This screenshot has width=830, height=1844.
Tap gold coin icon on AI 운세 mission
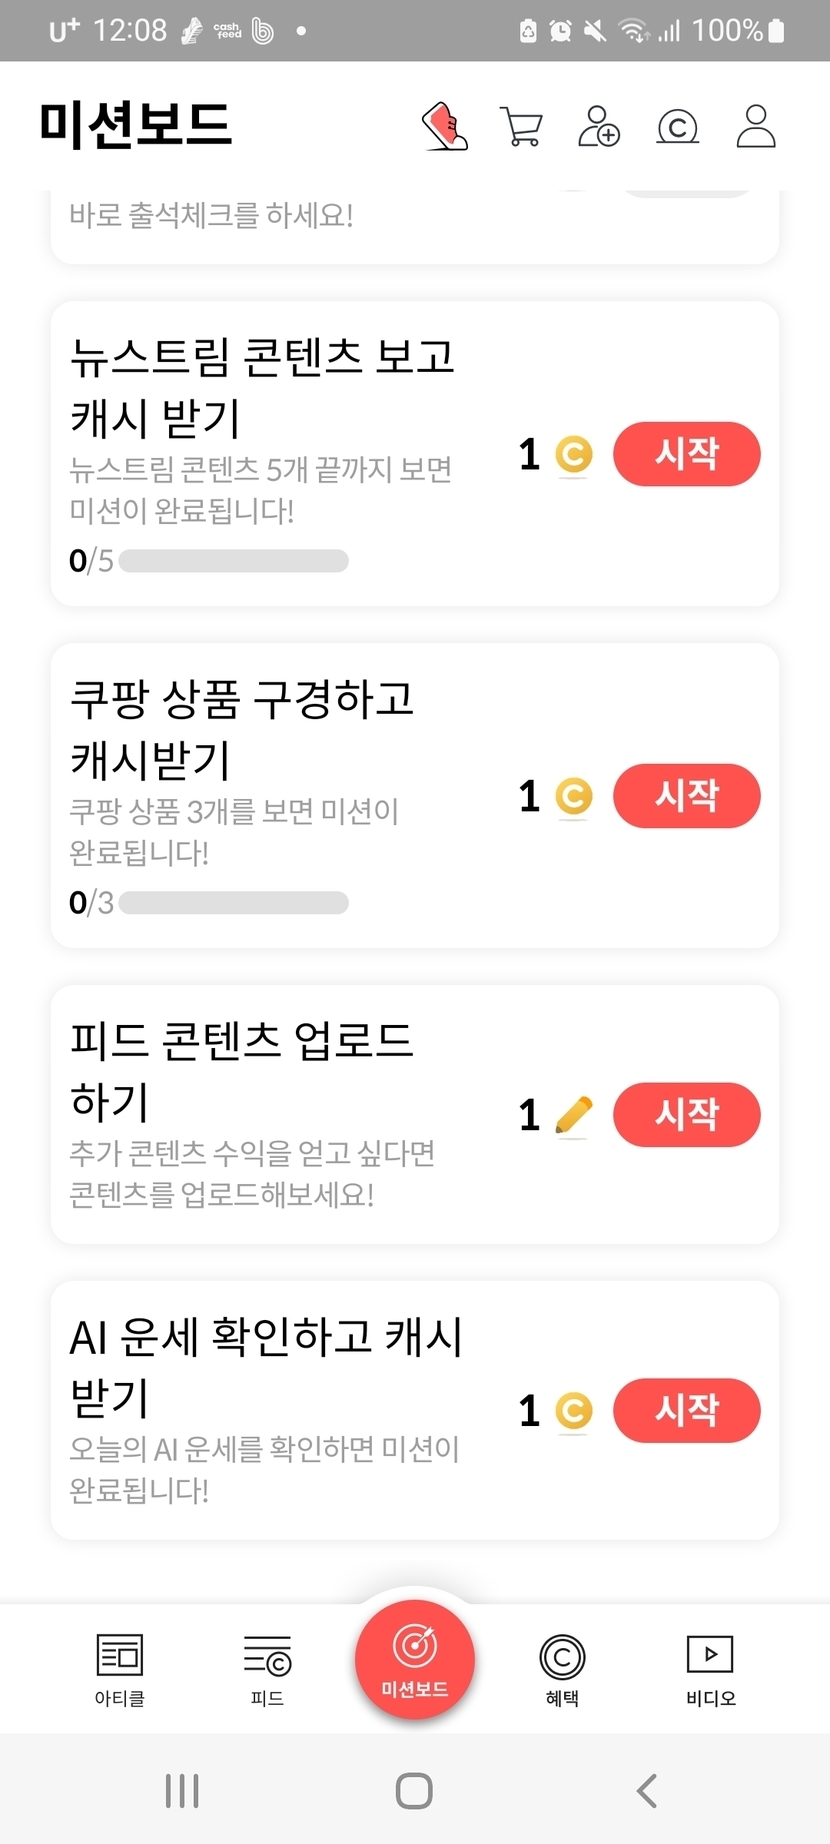[573, 1411]
